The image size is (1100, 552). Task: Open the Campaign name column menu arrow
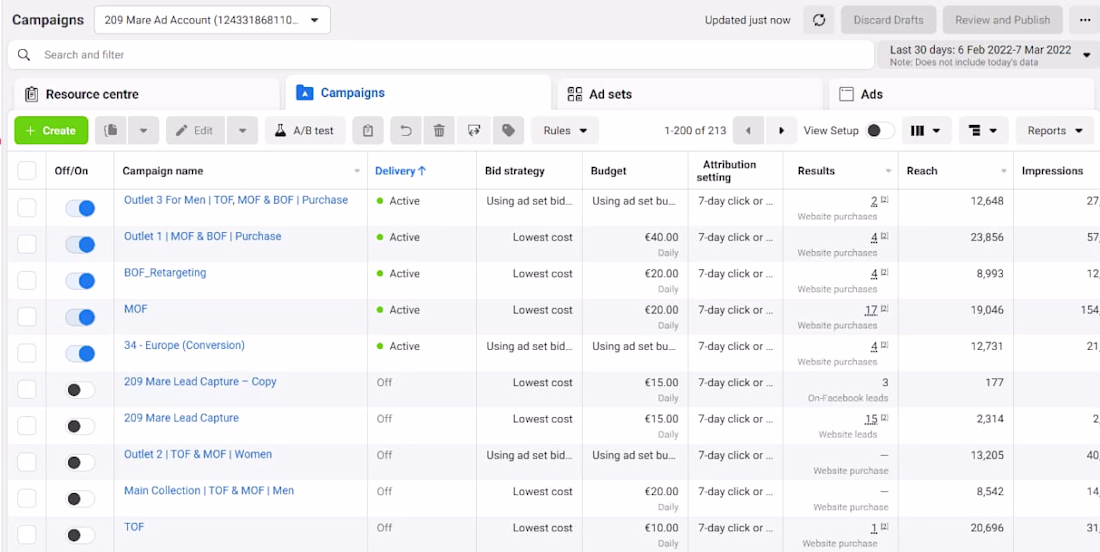coord(357,171)
